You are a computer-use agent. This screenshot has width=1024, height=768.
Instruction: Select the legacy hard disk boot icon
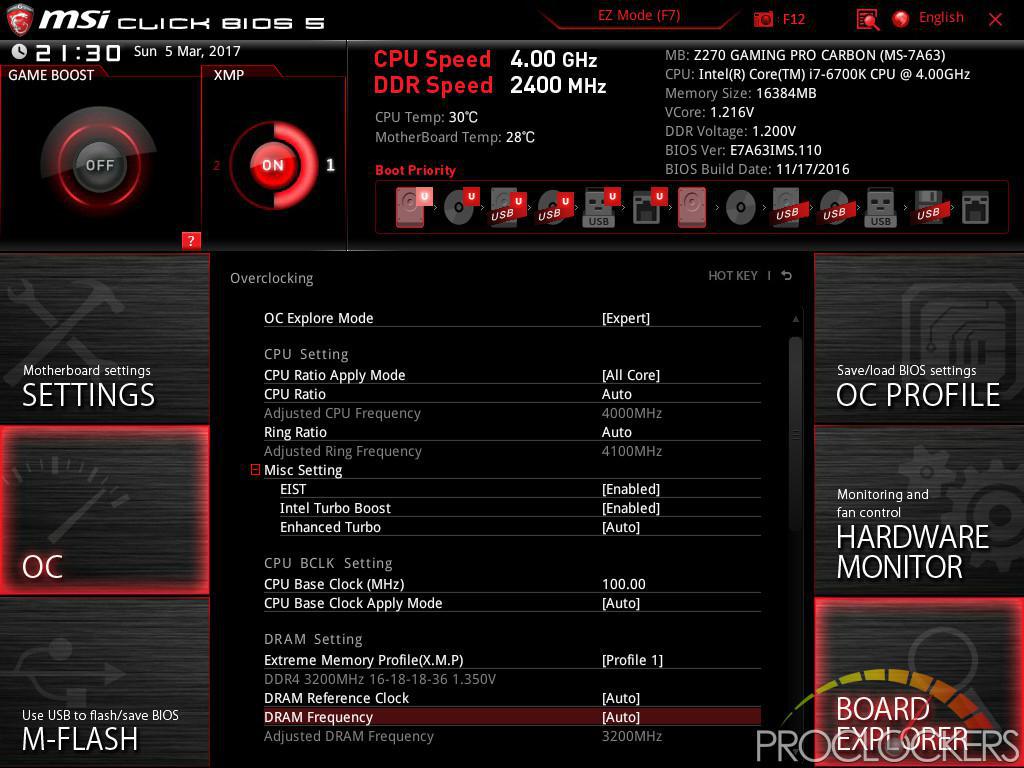click(692, 207)
